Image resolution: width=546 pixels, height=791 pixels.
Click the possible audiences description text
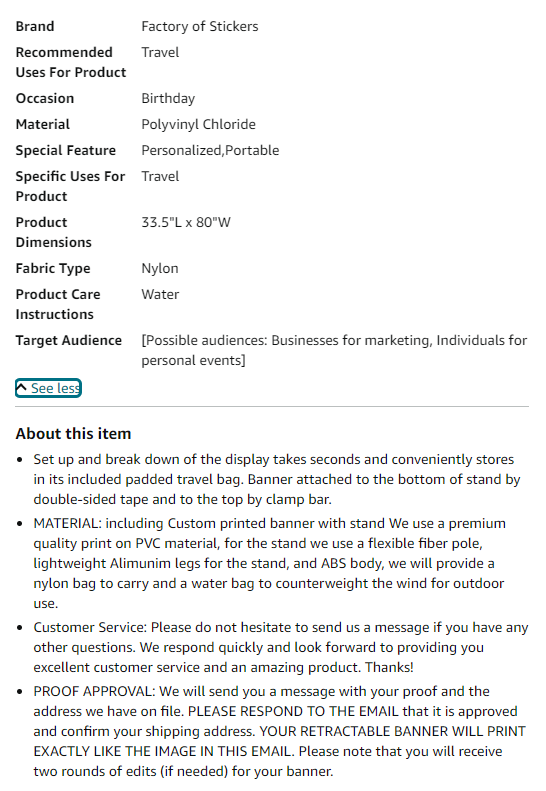334,350
